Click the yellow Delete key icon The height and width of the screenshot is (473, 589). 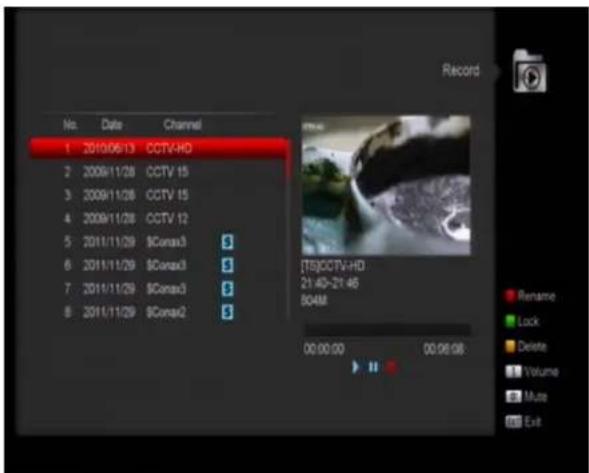pos(510,346)
